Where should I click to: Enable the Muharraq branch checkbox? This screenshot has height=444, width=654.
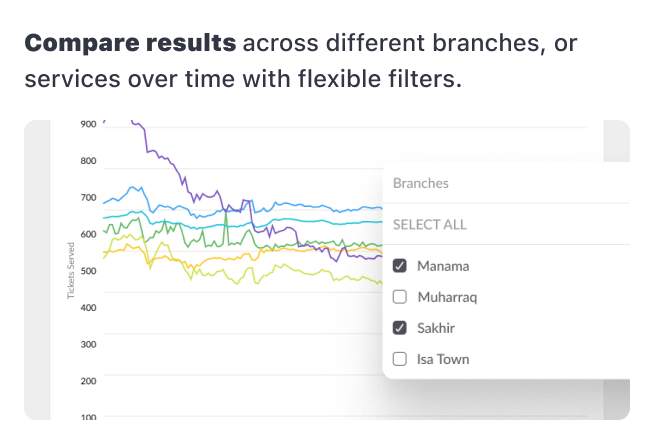[x=400, y=297]
